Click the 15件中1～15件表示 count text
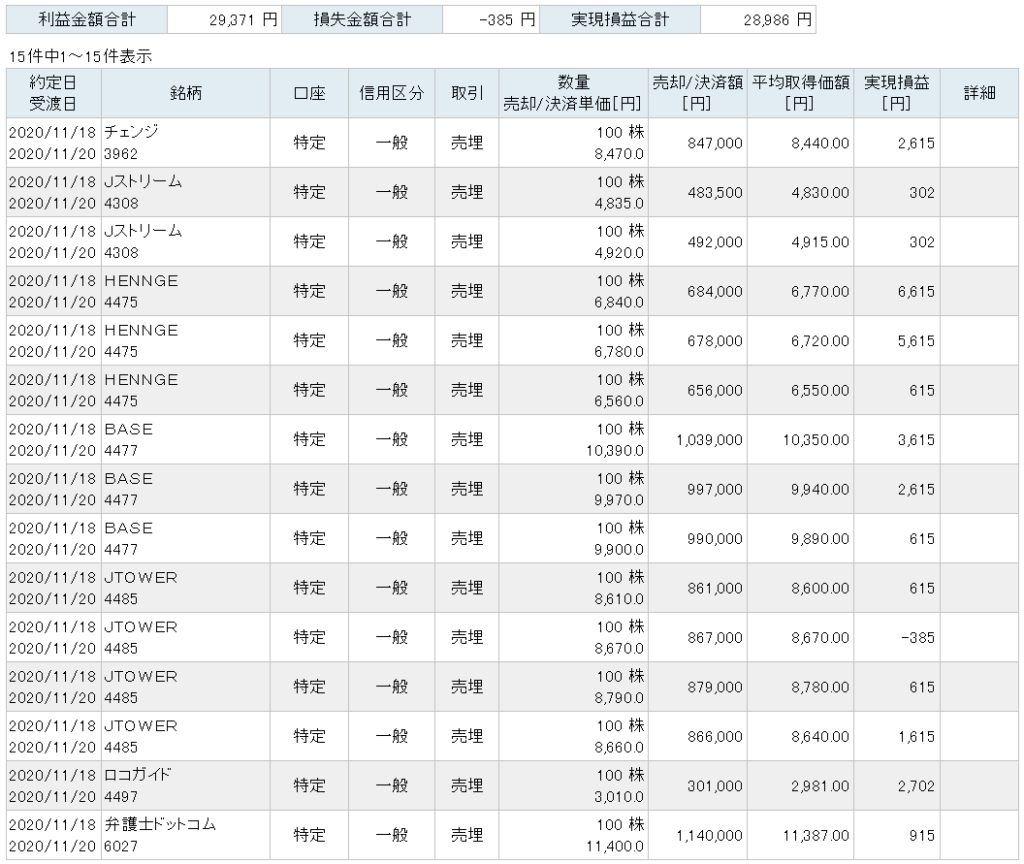The height and width of the screenshot is (864, 1024). click(x=80, y=56)
